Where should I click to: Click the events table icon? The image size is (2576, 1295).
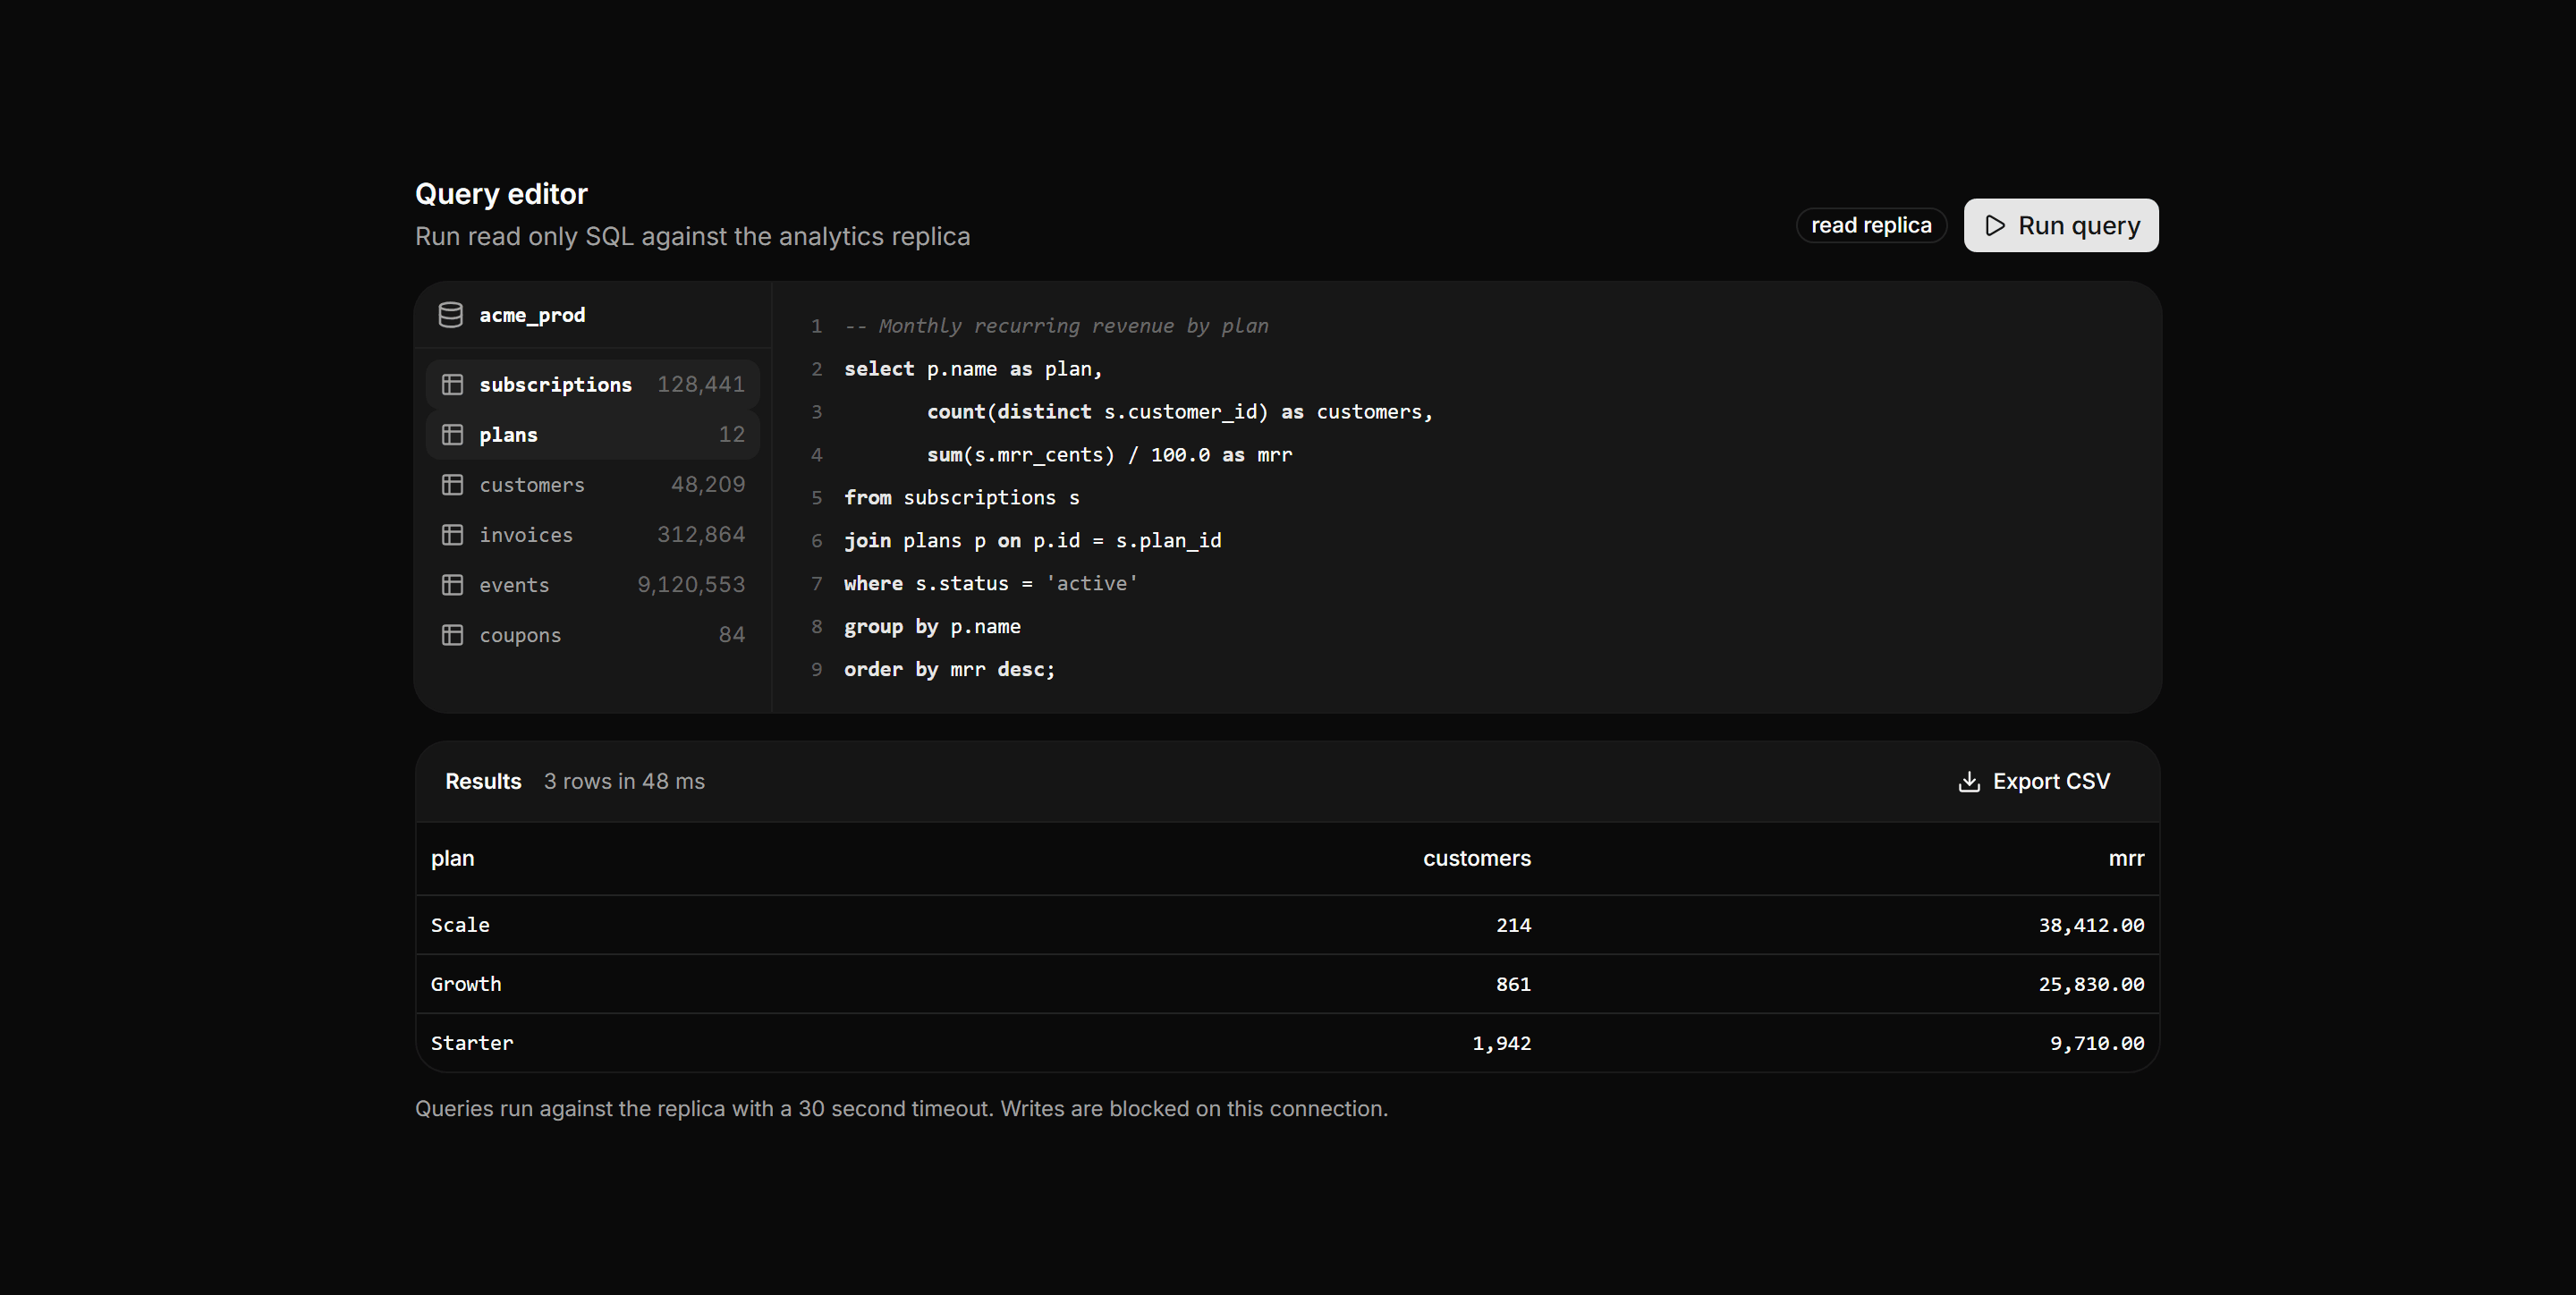pyautogui.click(x=452, y=584)
